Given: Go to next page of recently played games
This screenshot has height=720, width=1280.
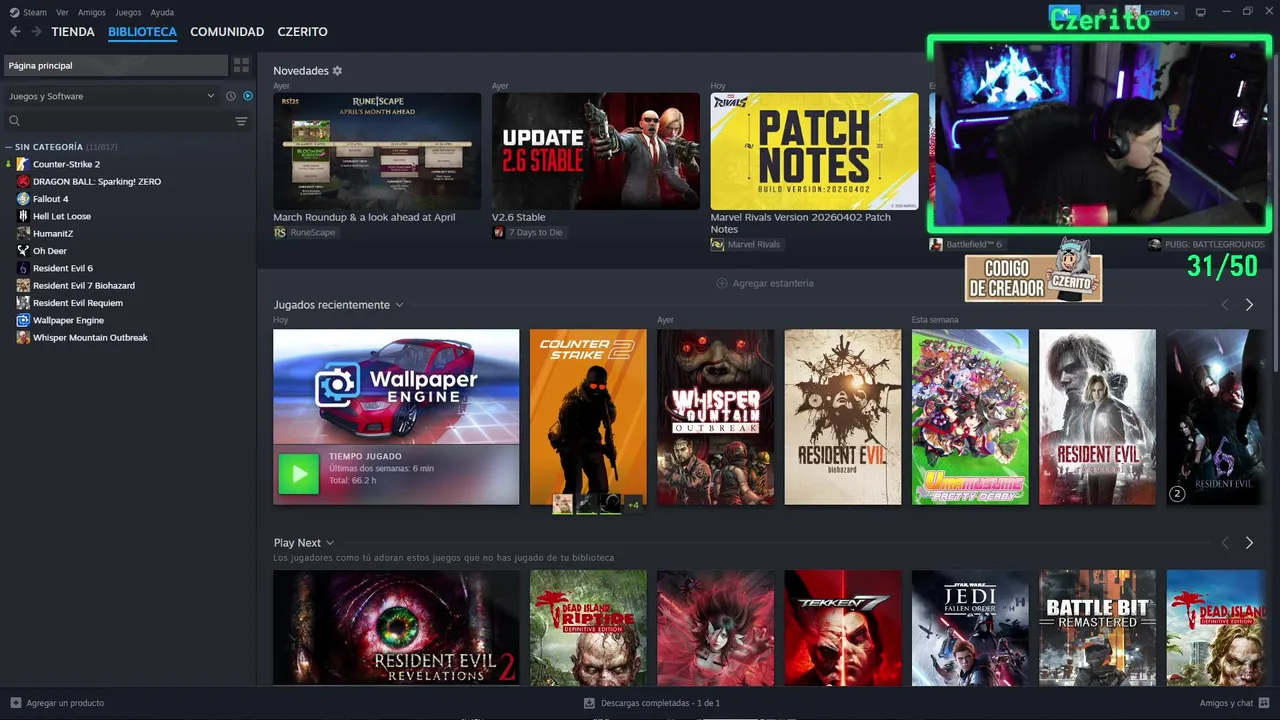Looking at the screenshot, I should (1249, 305).
